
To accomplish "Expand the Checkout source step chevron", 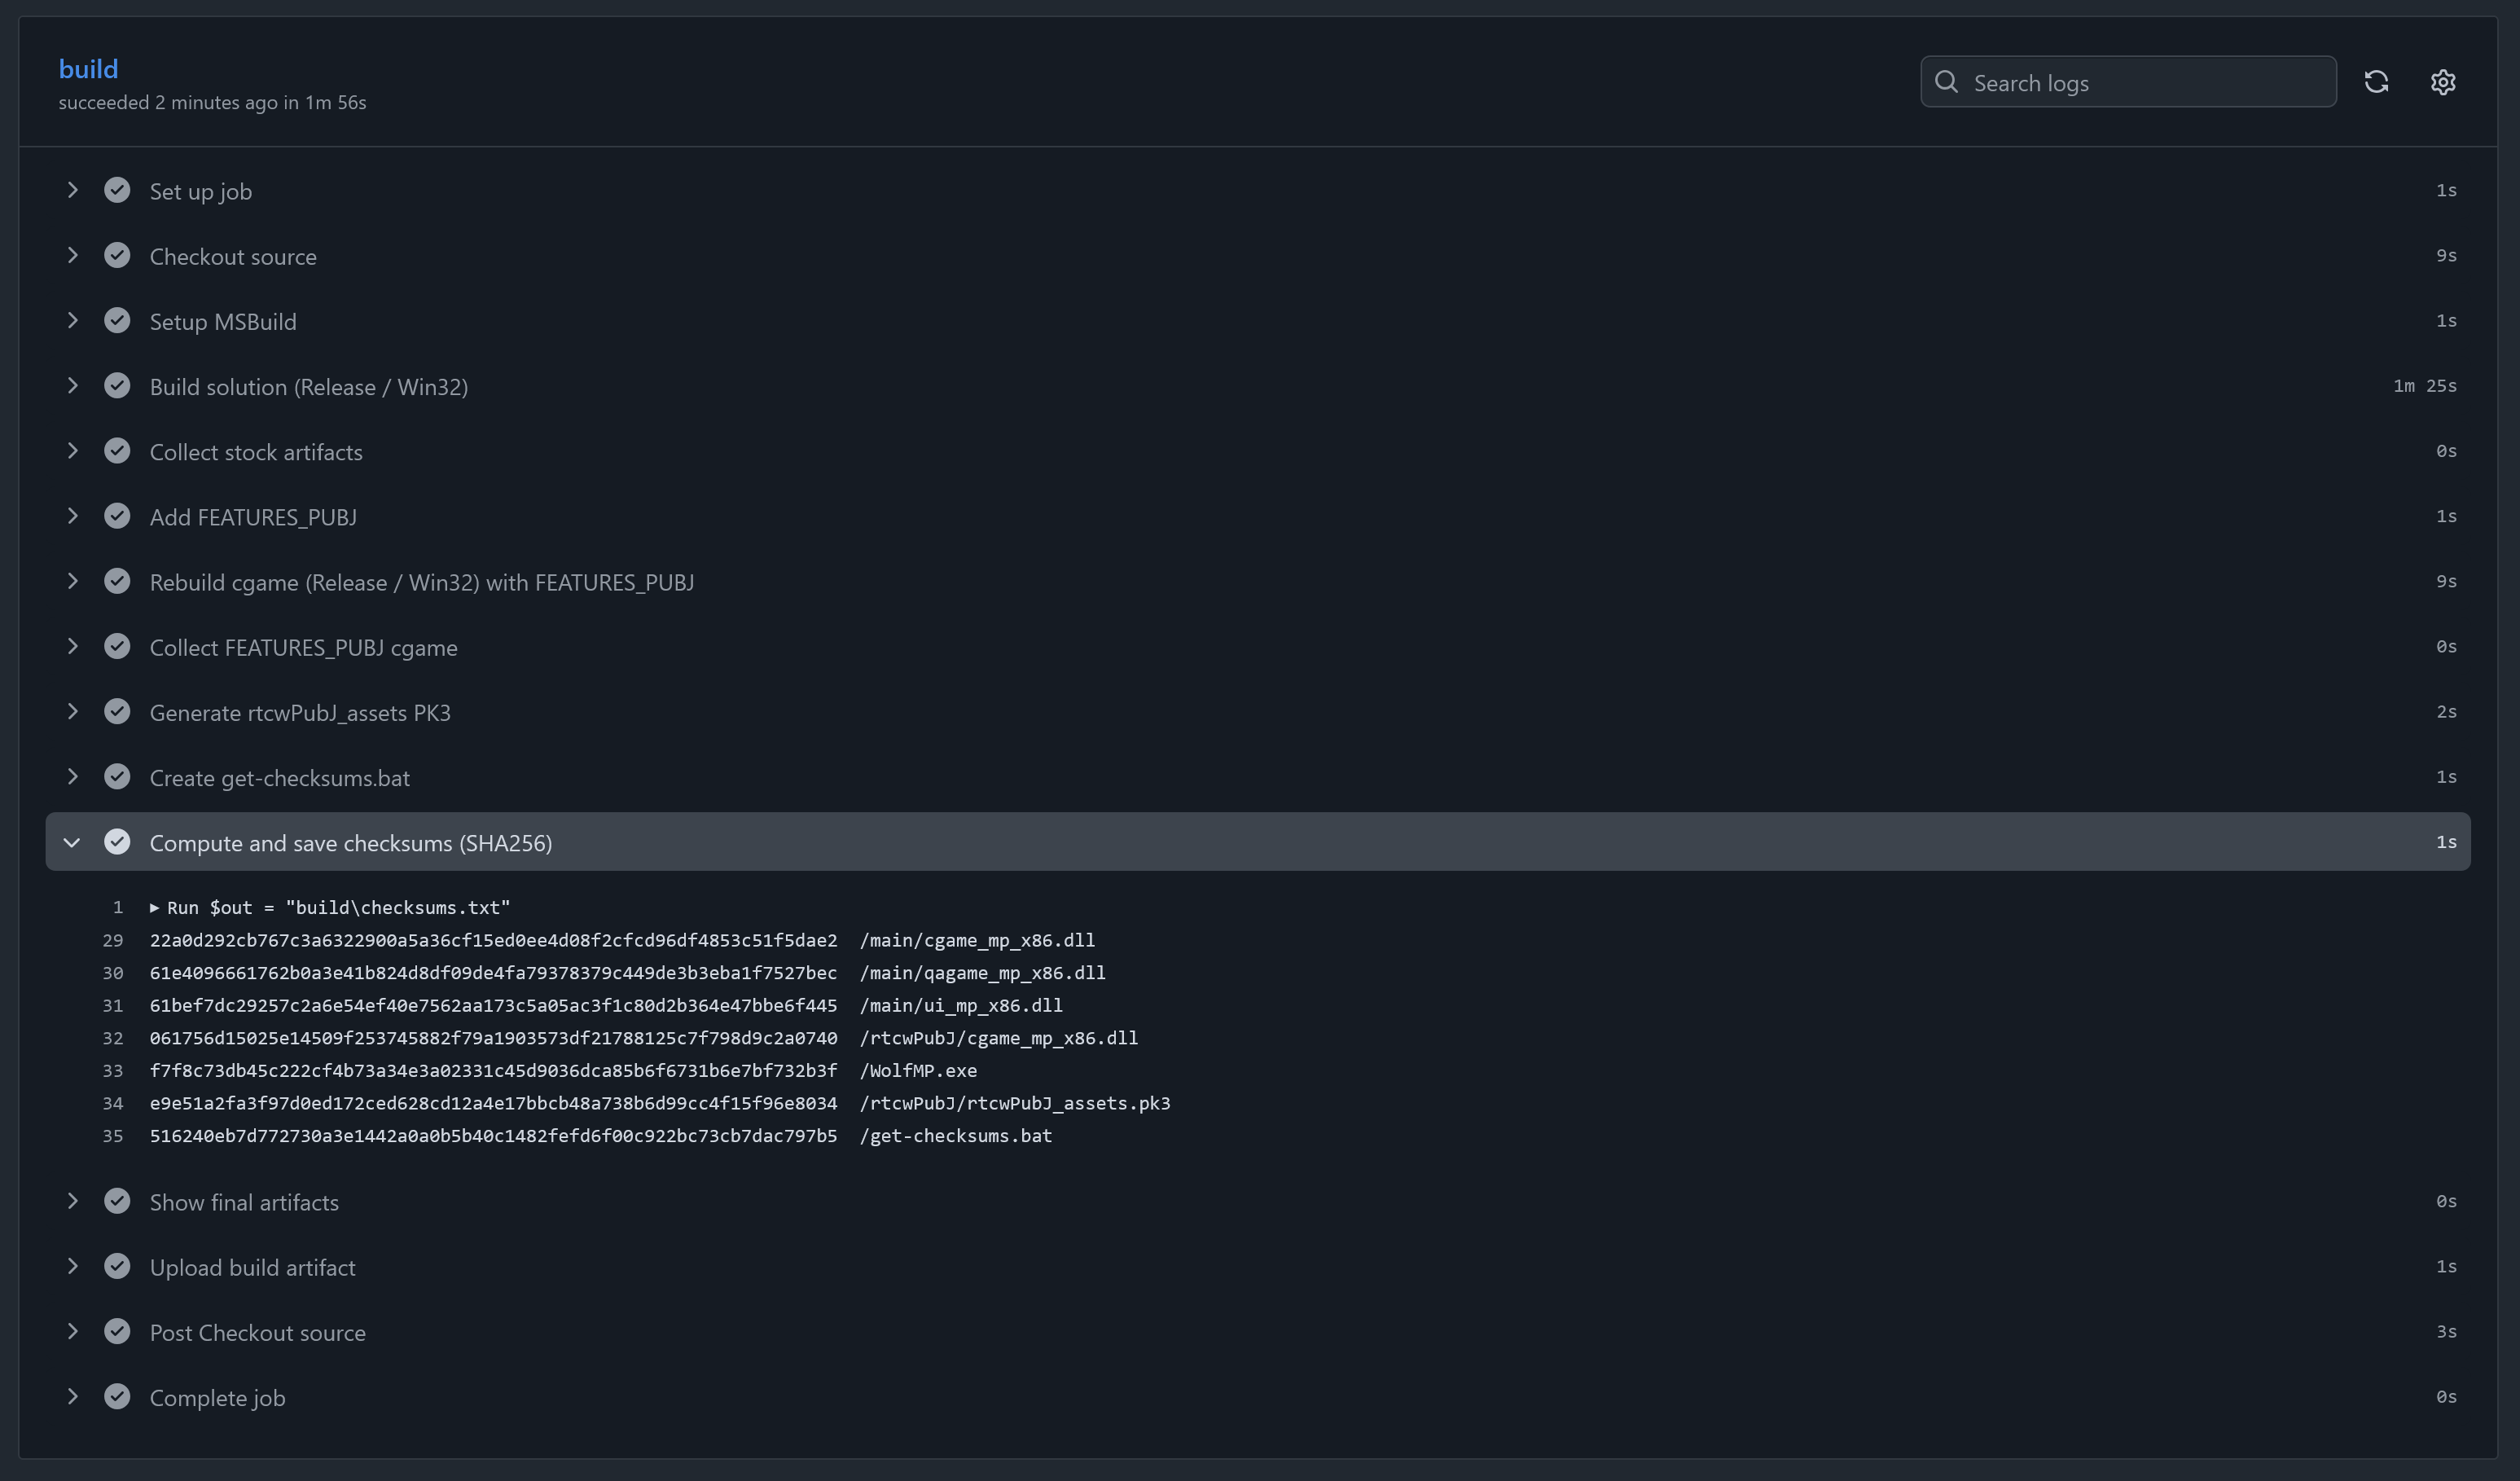I will pyautogui.click(x=72, y=255).
